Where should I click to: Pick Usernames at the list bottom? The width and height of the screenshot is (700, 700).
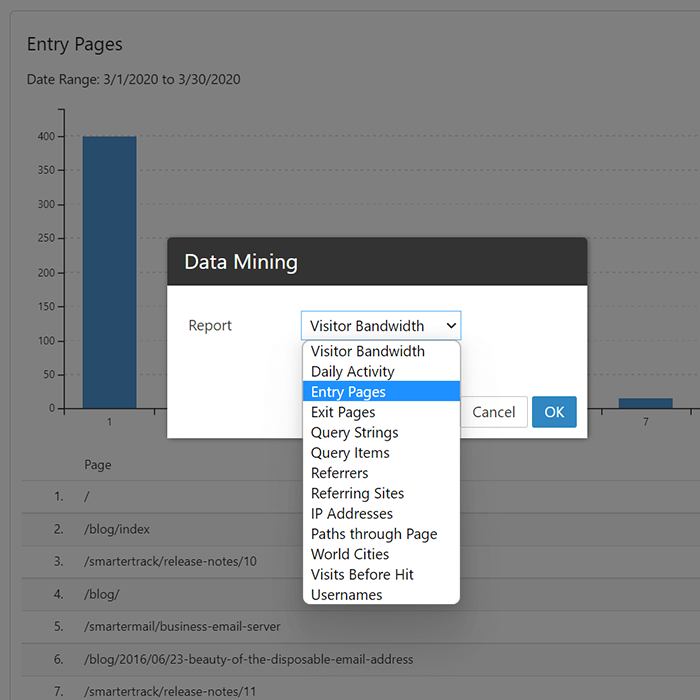point(381,595)
